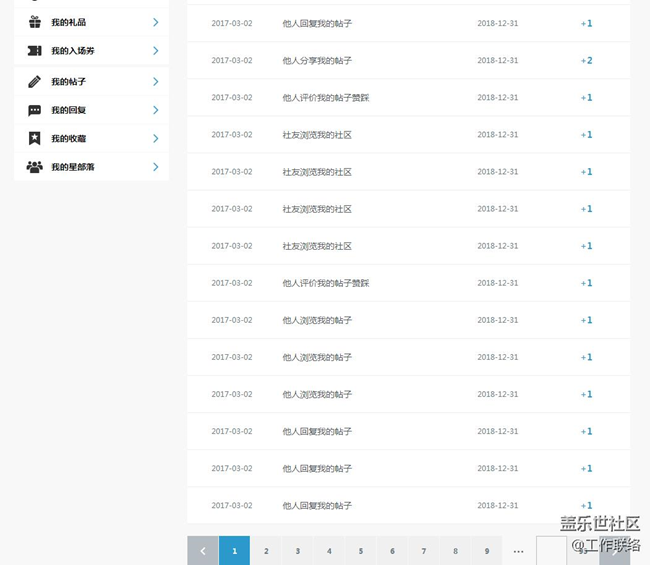The image size is (650, 565).
Task: Jump to page 8
Action: click(455, 550)
